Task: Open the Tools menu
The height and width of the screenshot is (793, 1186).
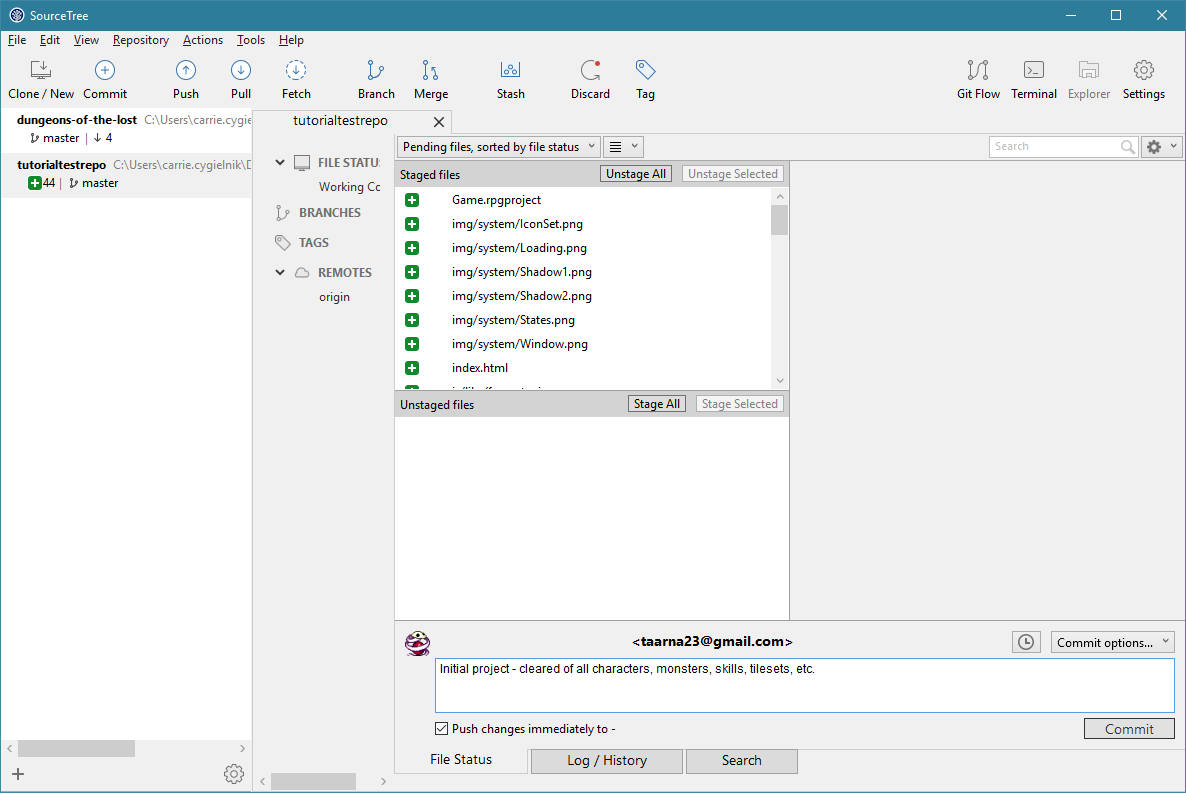Action: click(x=250, y=40)
